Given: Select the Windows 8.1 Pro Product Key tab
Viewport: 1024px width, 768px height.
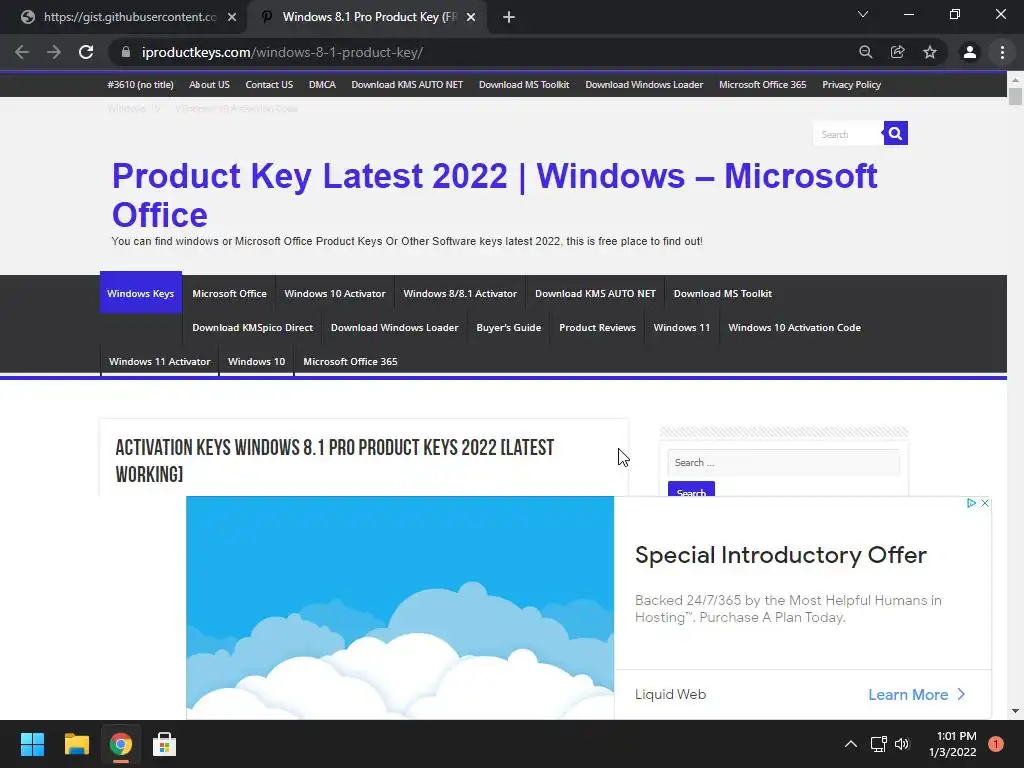Looking at the screenshot, I should click(367, 17).
